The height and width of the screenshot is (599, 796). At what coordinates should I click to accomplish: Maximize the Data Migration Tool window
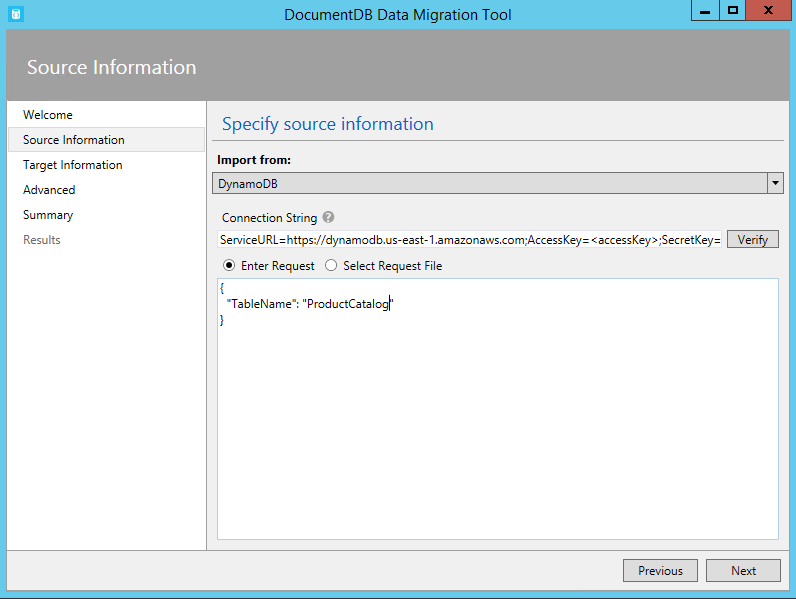pos(733,10)
